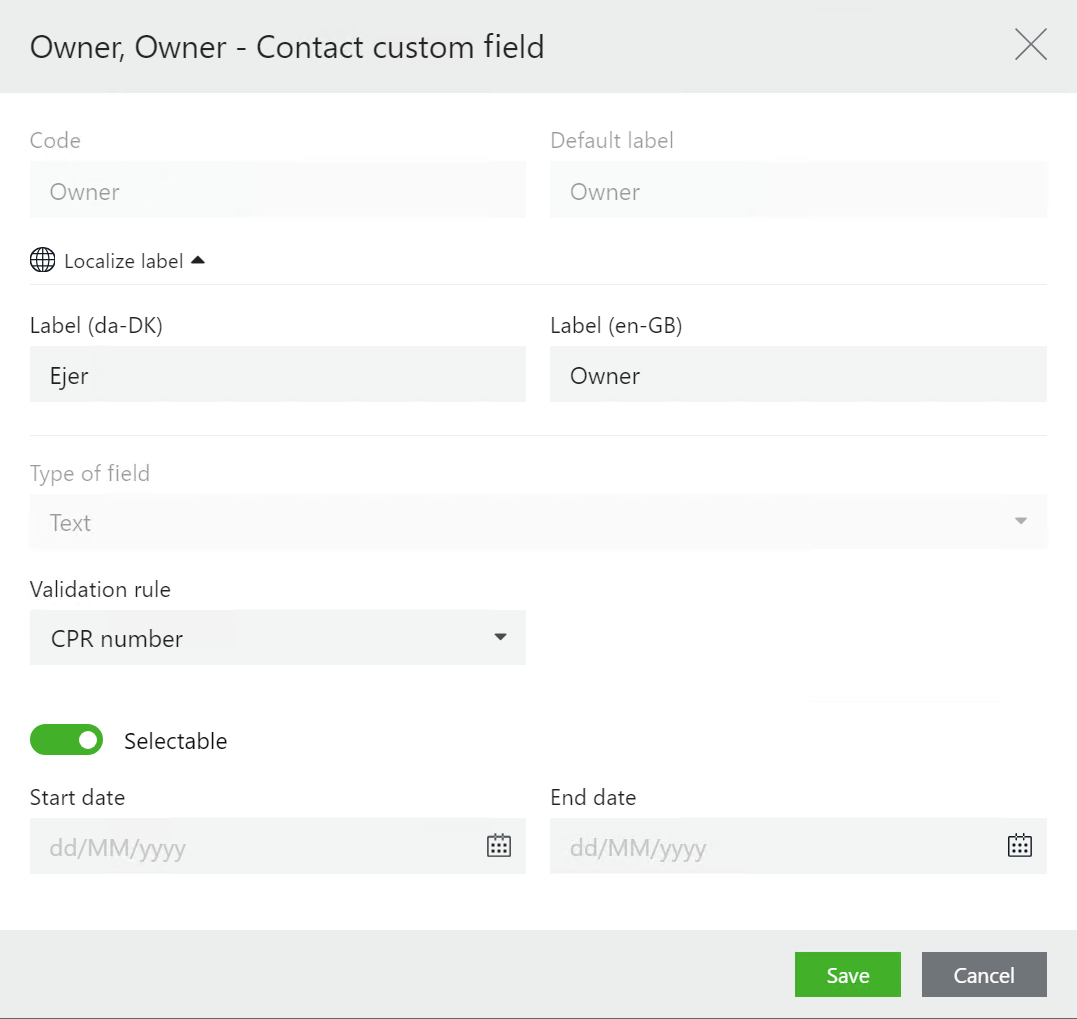Expand the Validation rule dropdown arrow
The height and width of the screenshot is (1019, 1077).
click(501, 638)
